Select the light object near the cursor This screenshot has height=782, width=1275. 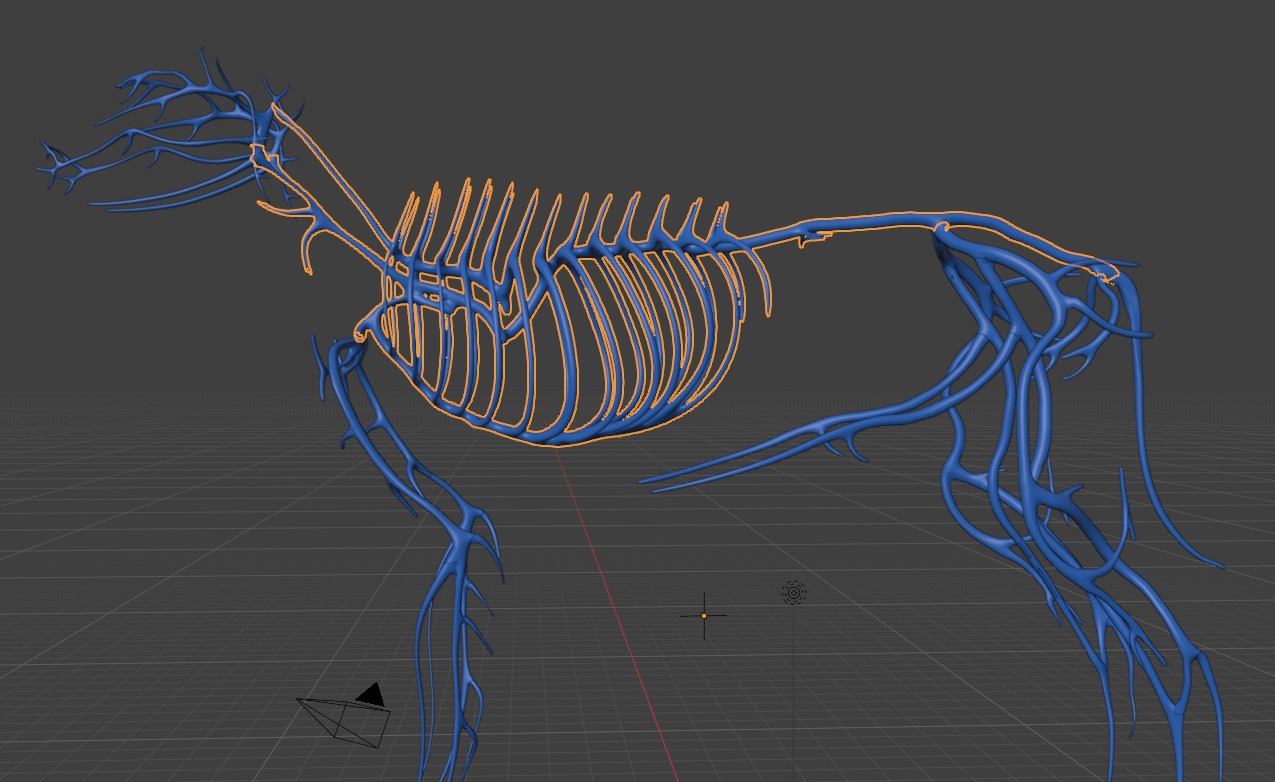click(x=793, y=593)
